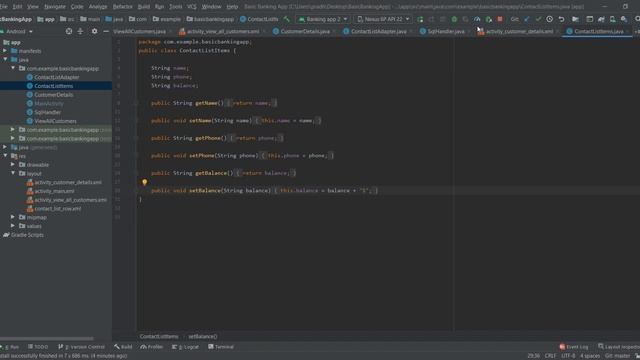Screen dimensions: 640x360
Task: Click the green Debug bug icon
Action: coord(454,19)
